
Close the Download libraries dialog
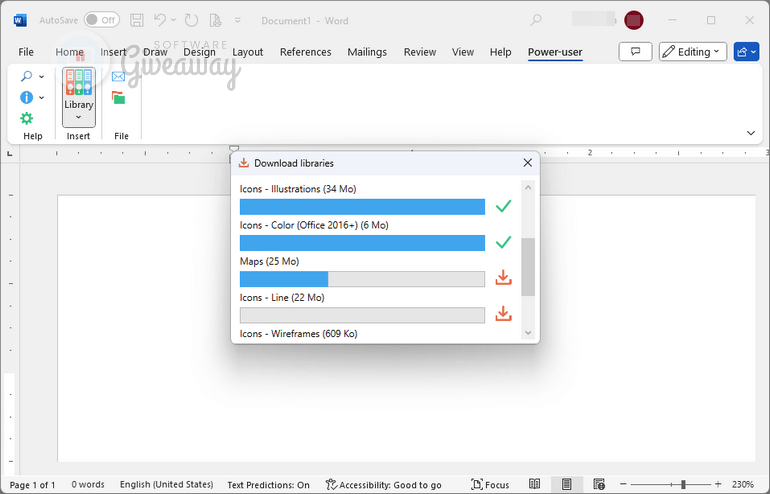coord(527,163)
